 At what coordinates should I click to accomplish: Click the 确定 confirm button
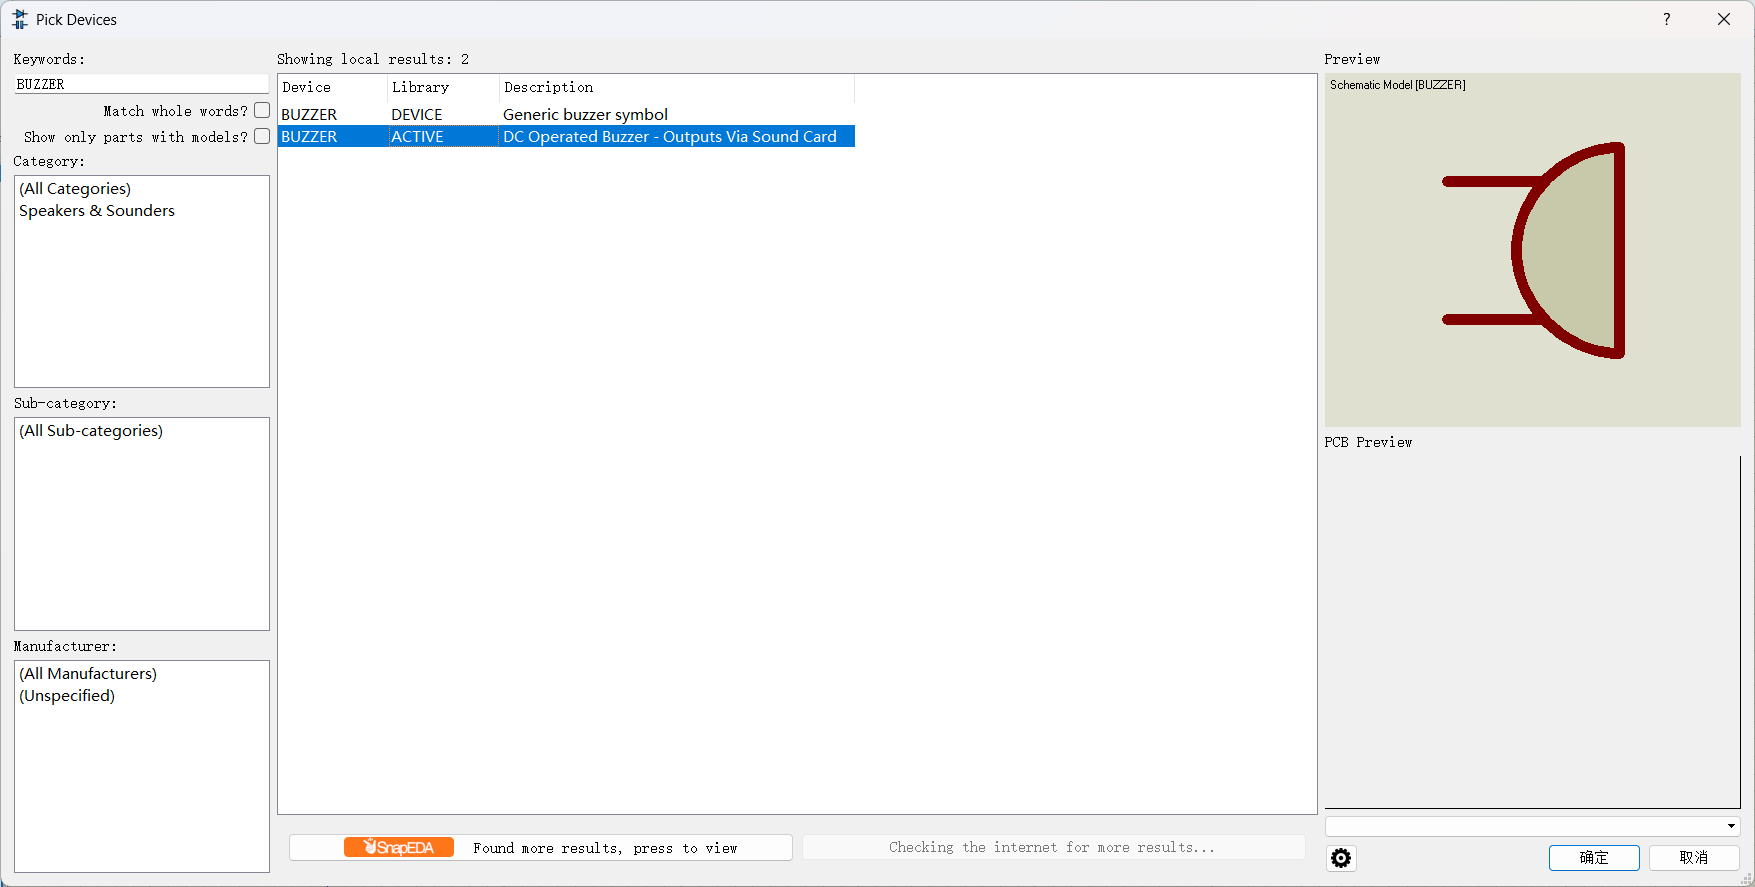tap(1594, 857)
